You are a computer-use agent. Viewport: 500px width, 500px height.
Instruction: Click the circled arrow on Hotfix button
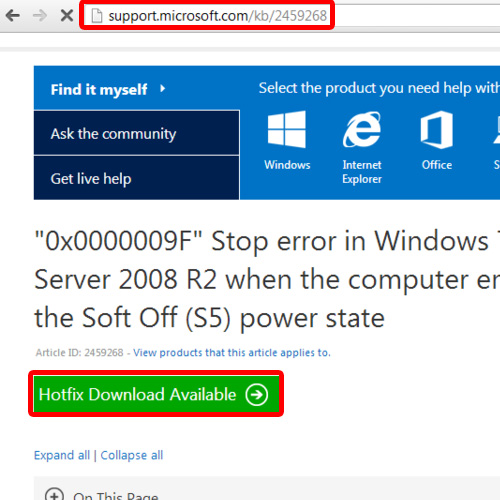tap(257, 394)
